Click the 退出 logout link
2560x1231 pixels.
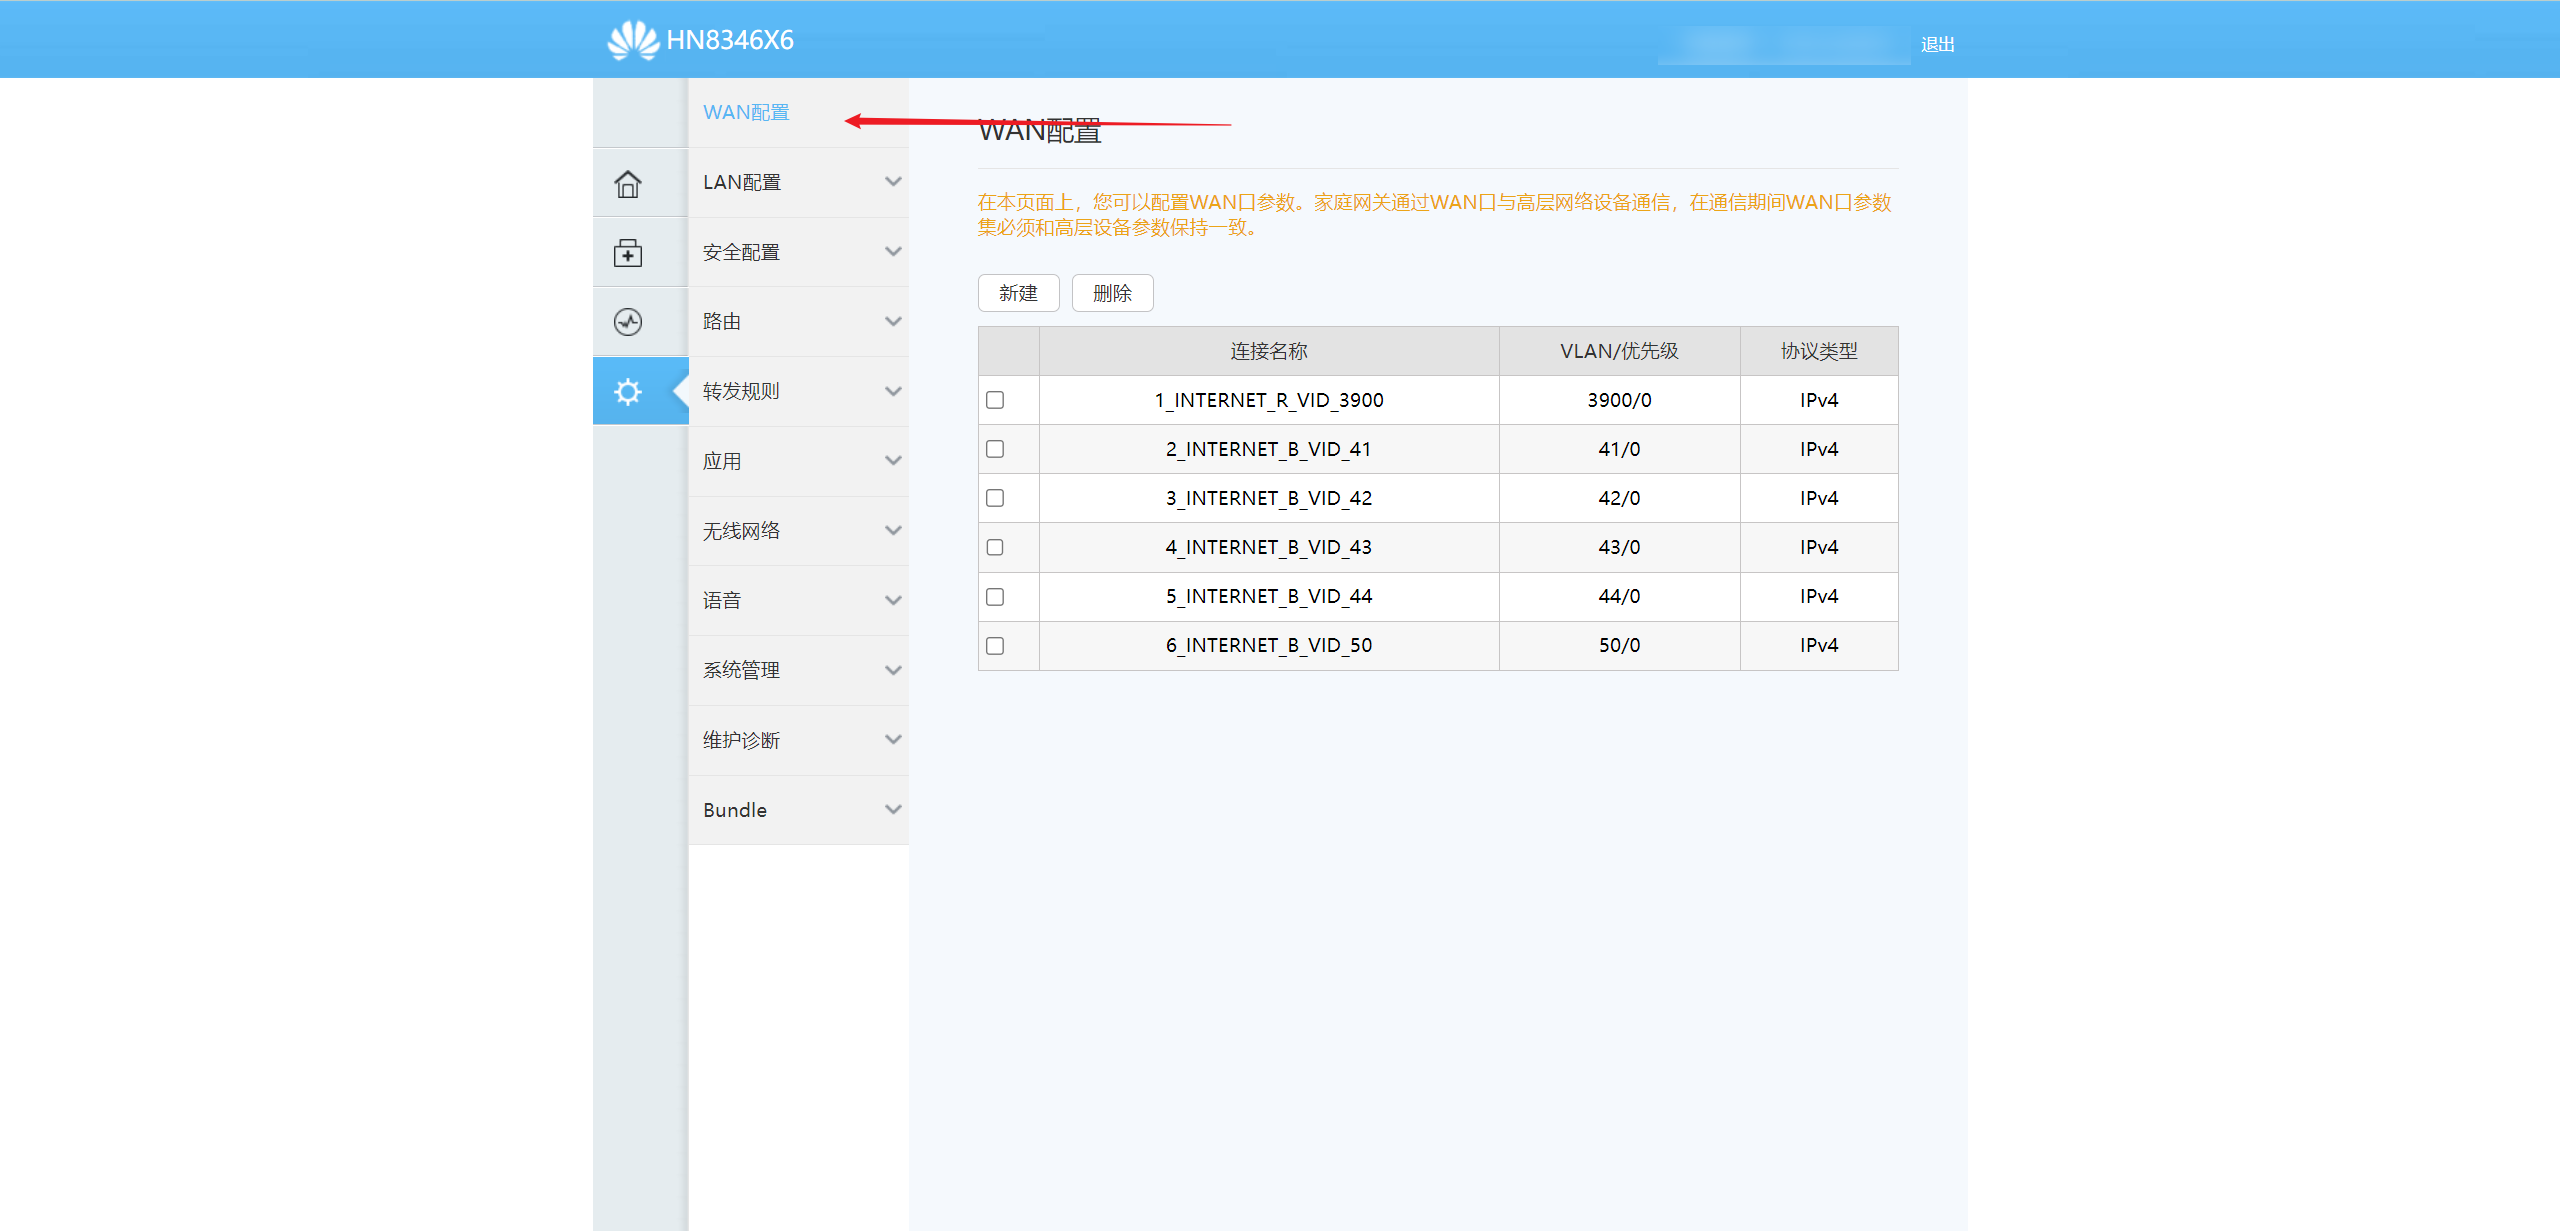tap(1937, 44)
